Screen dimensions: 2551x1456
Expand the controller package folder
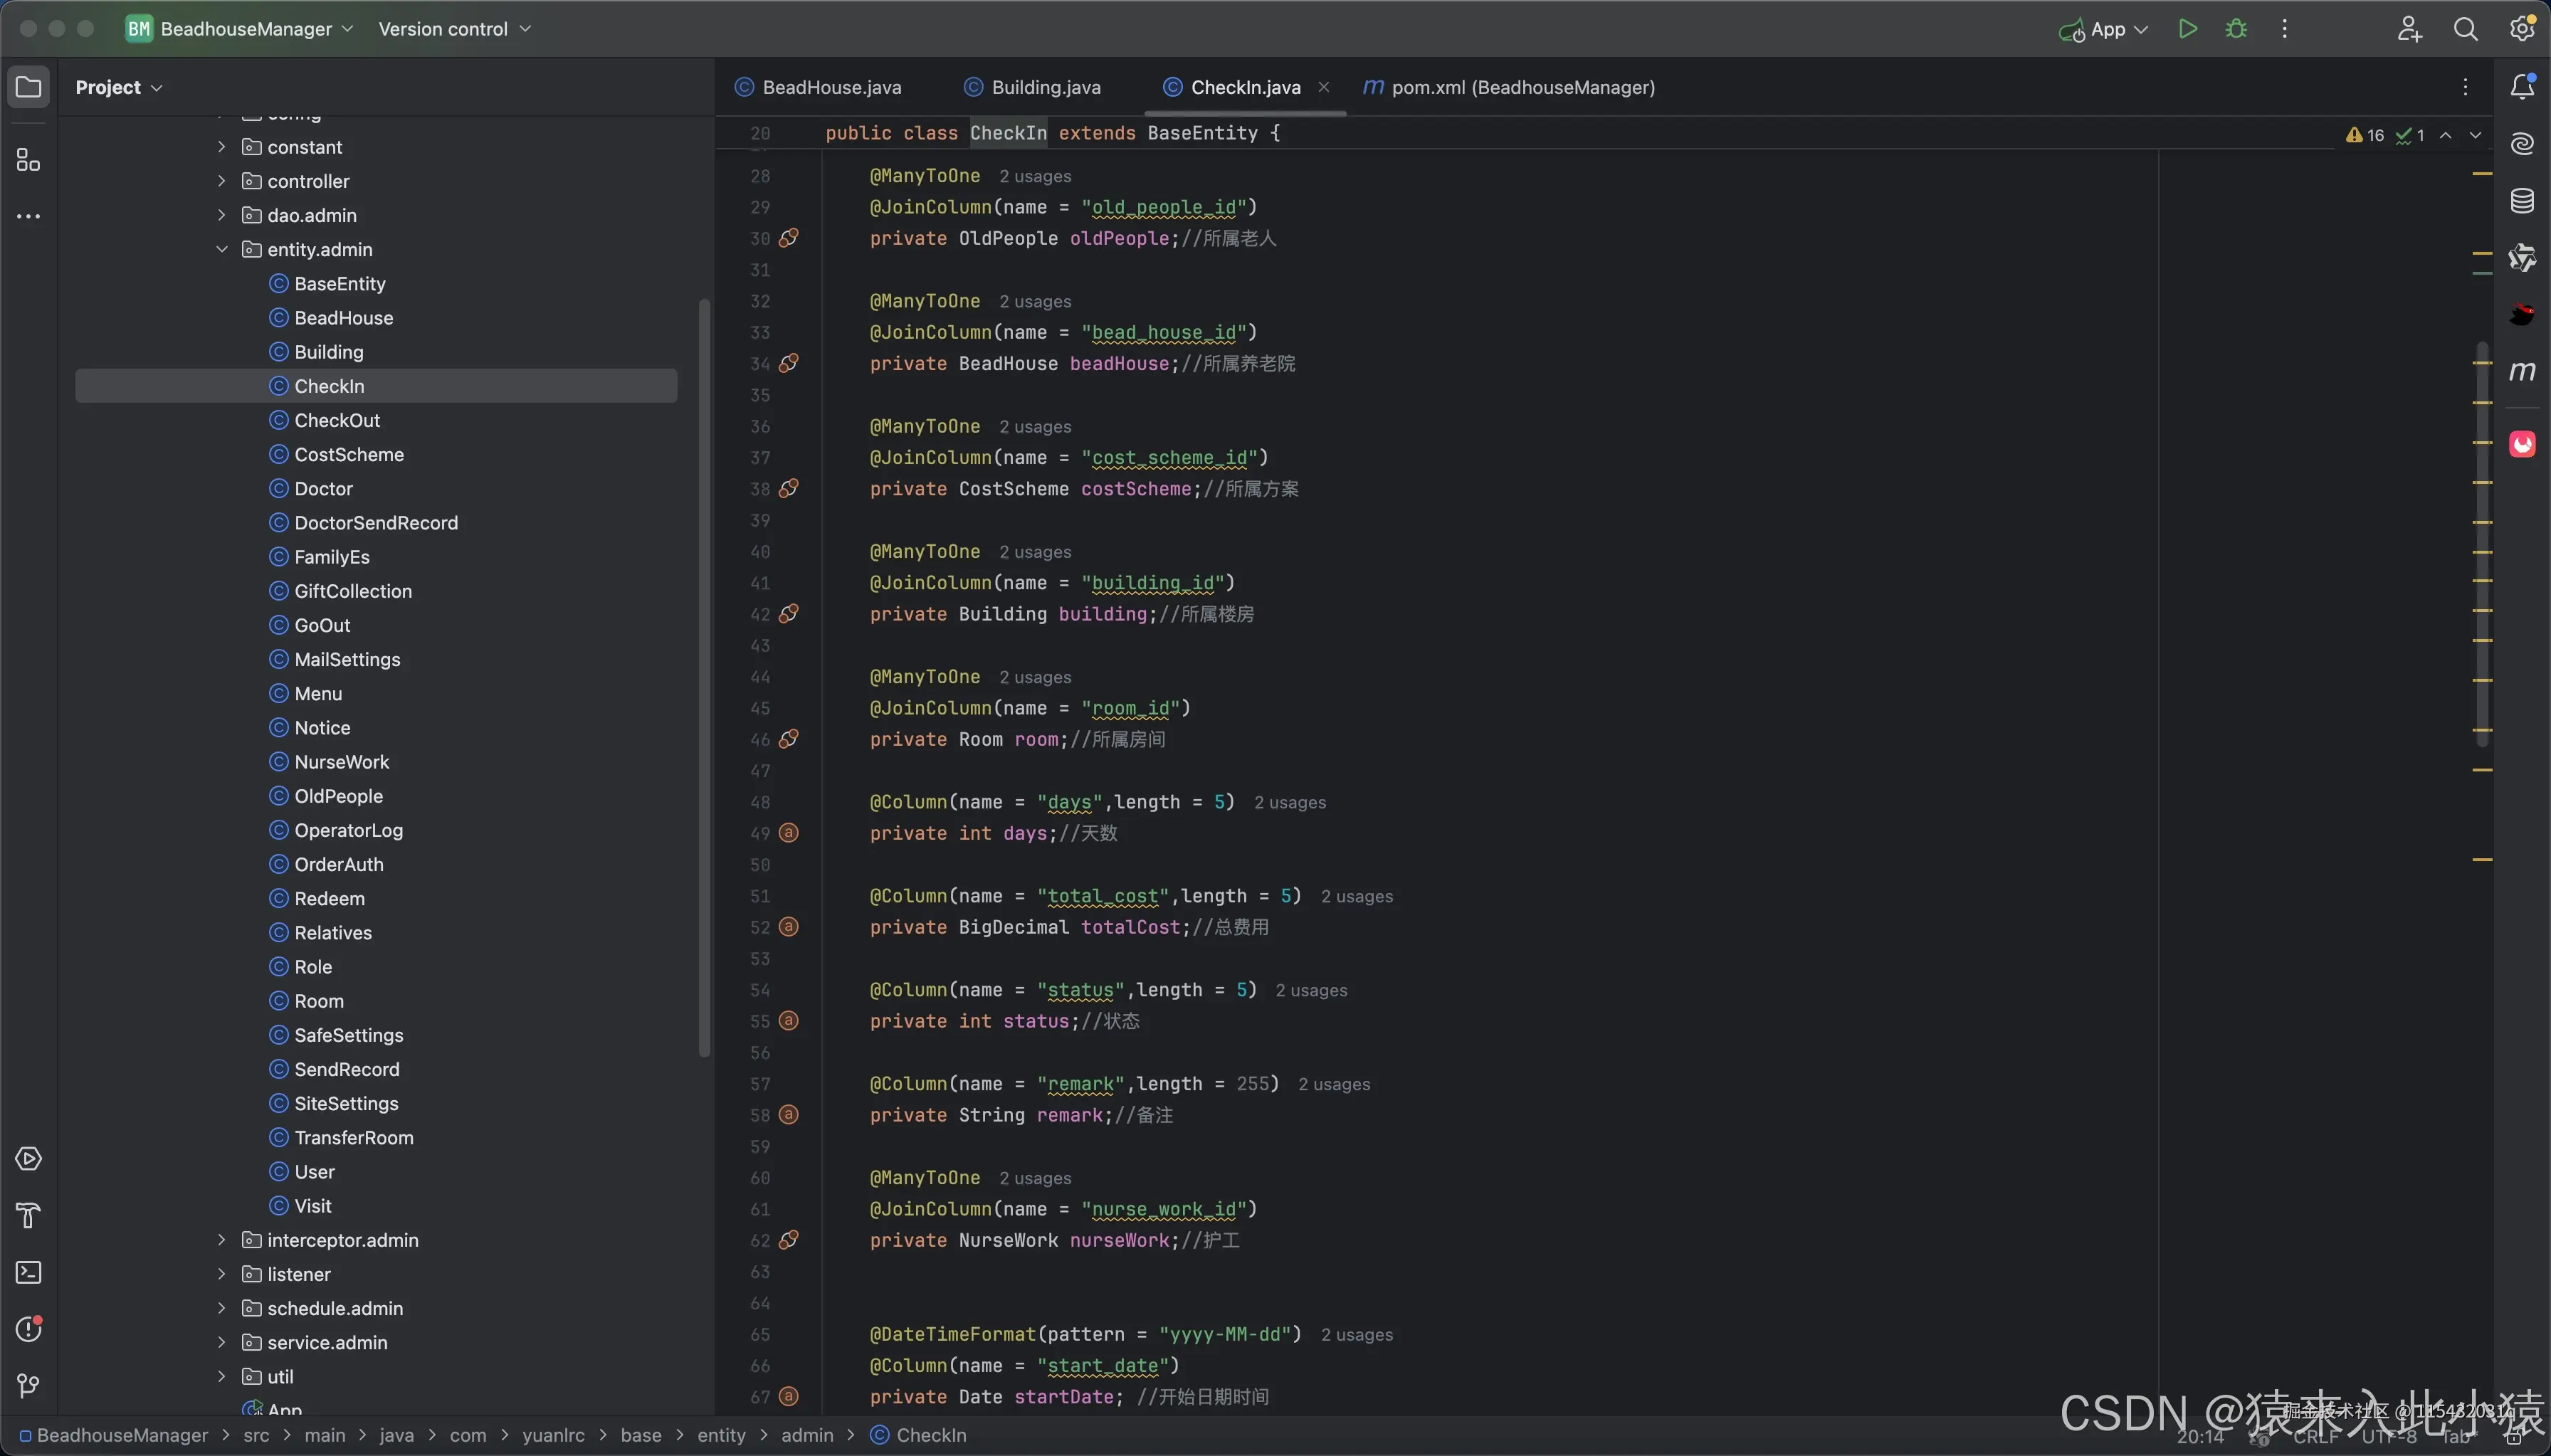(222, 181)
